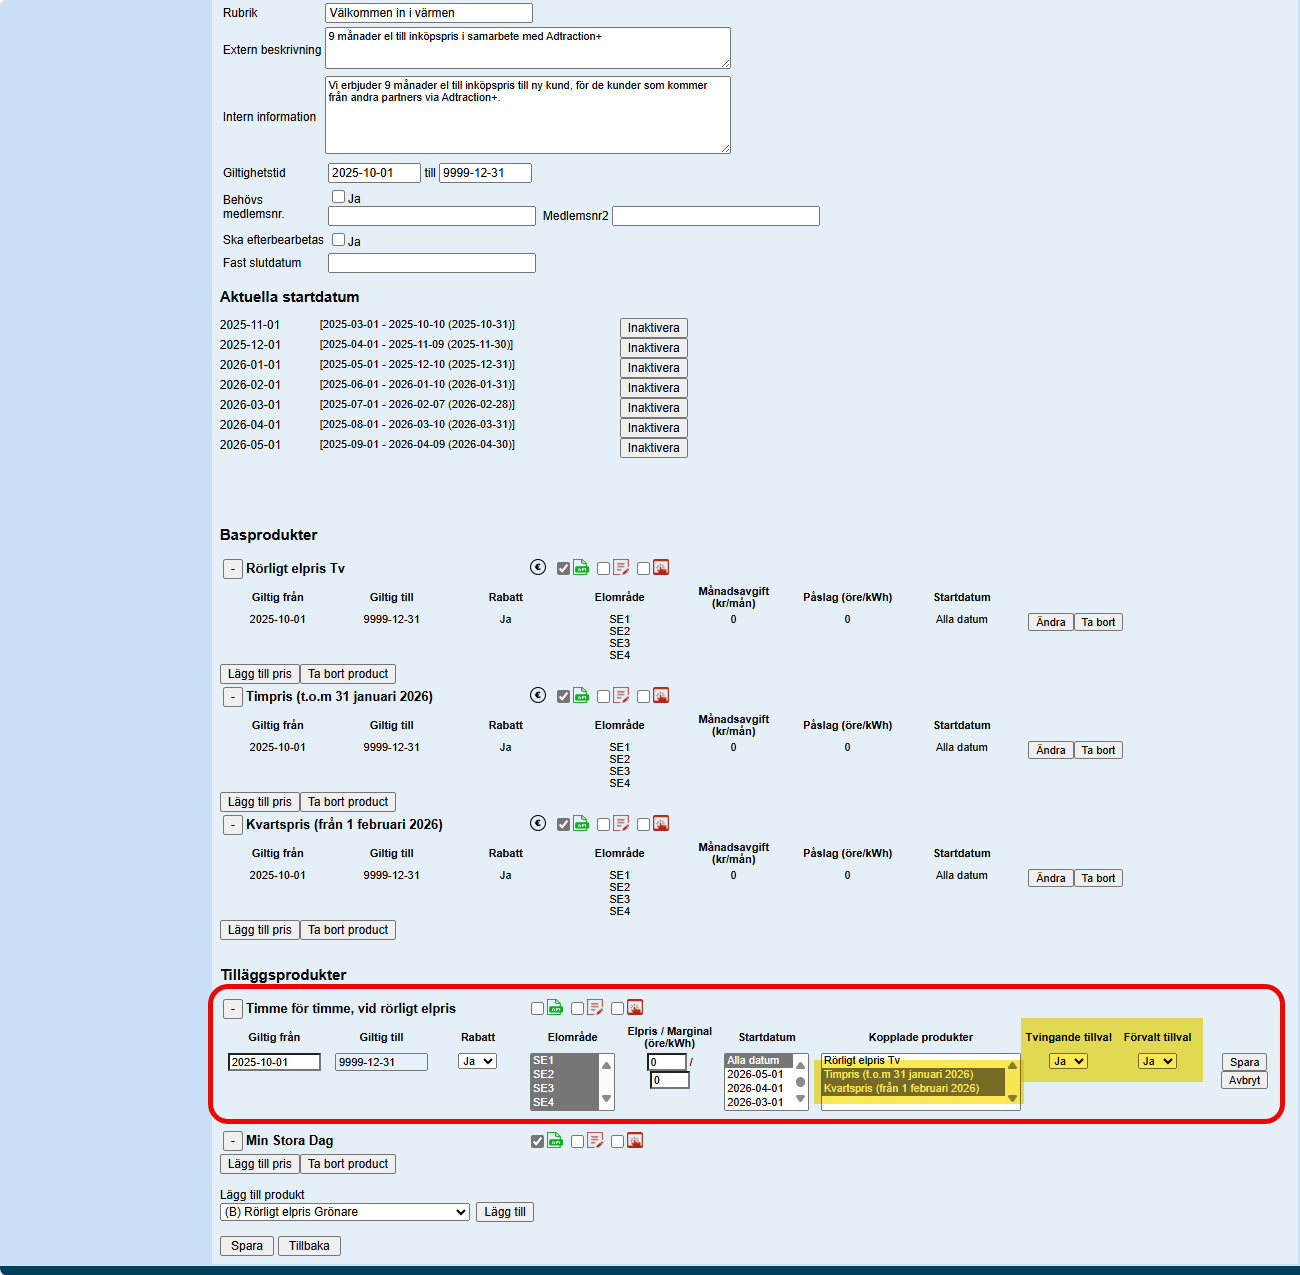This screenshot has width=1300, height=1275.
Task: Select 'Rörligt elpris Tv' in Kopplade produkter list
Action: (862, 1060)
